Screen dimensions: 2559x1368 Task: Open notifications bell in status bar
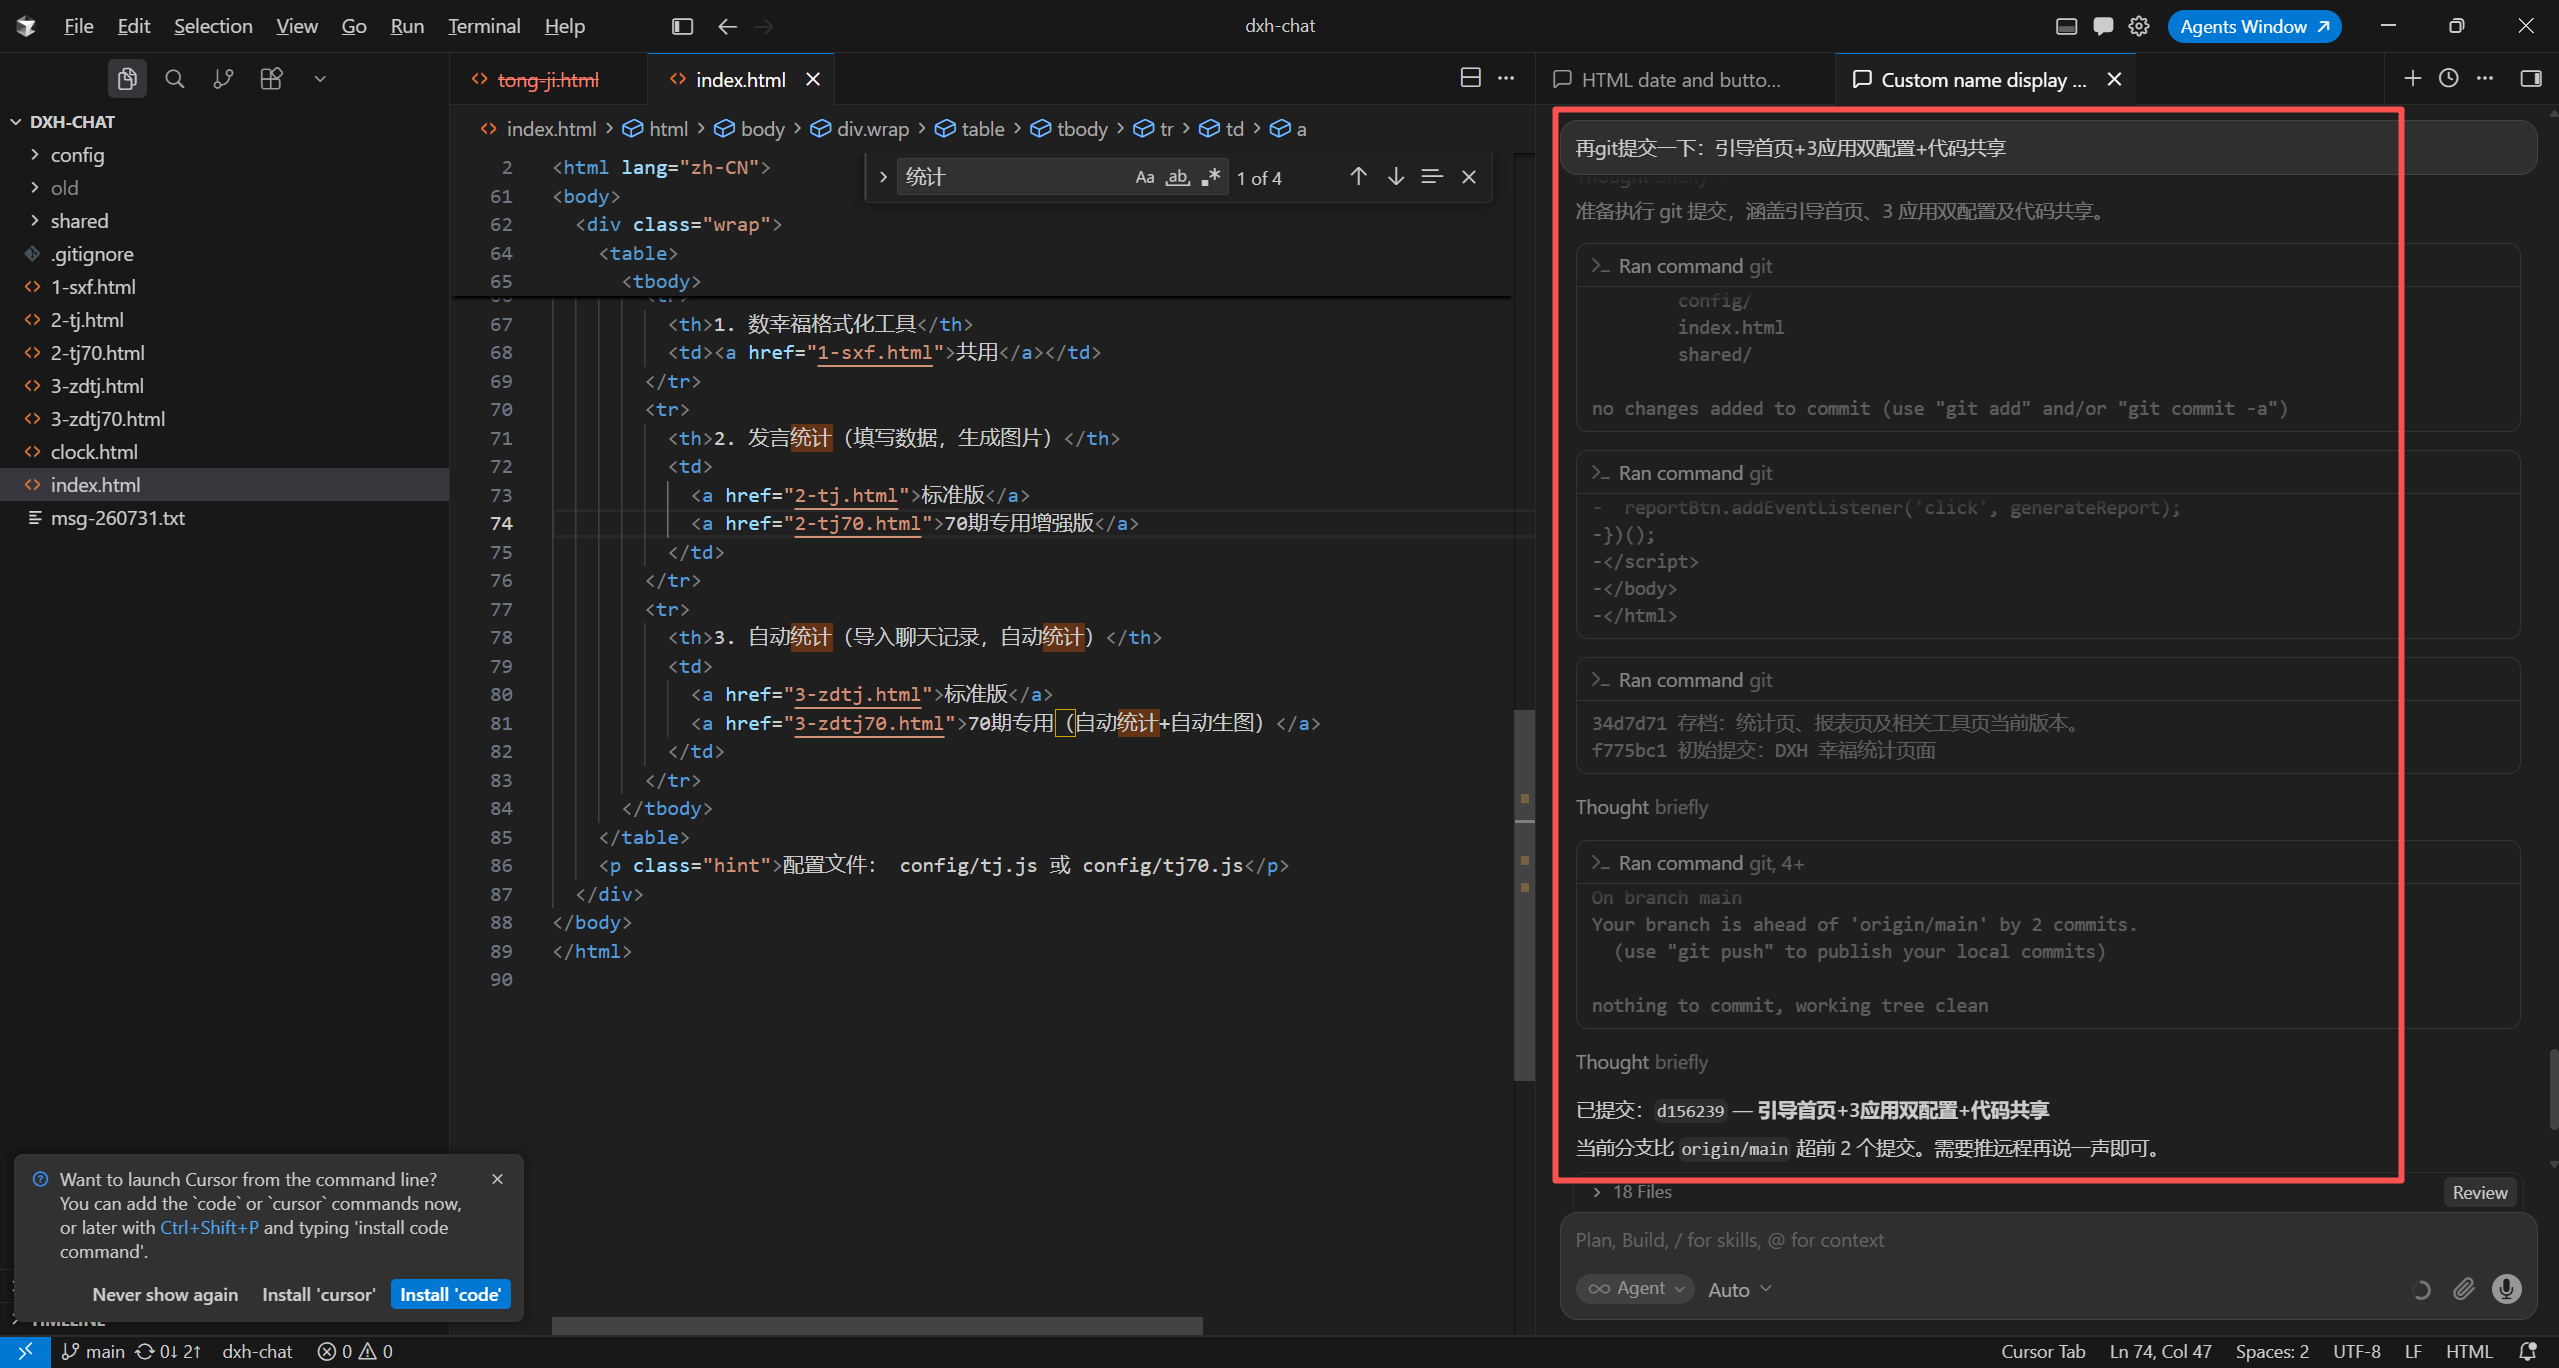click(x=2527, y=1352)
